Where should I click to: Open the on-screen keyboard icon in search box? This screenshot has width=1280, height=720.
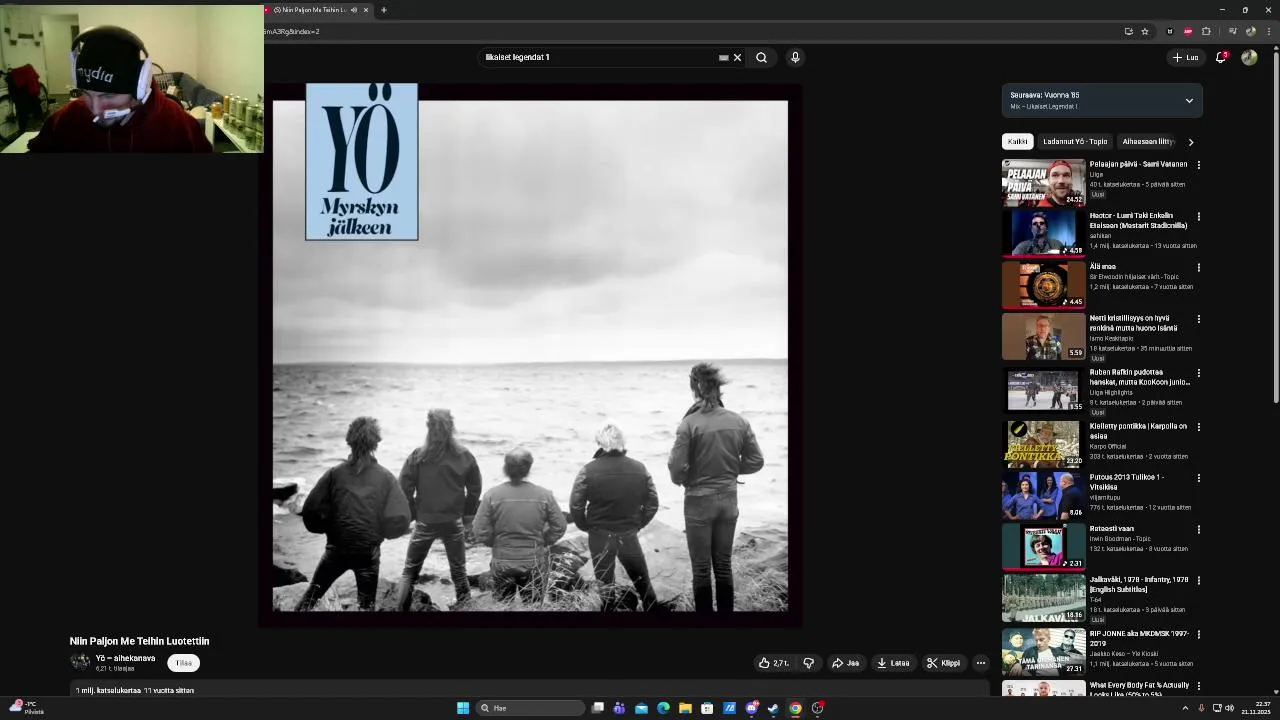coord(724,58)
